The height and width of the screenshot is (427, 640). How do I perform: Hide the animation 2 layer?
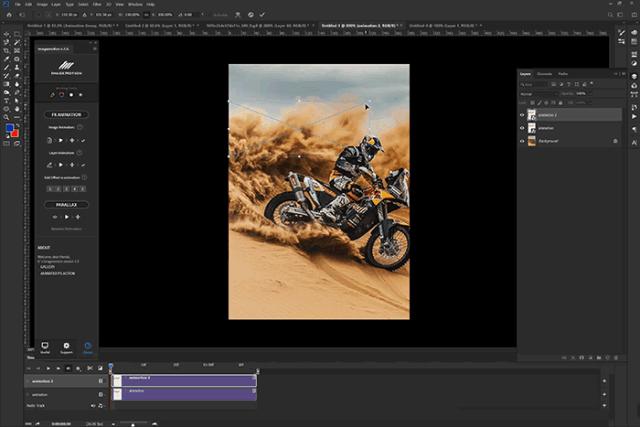(521, 115)
